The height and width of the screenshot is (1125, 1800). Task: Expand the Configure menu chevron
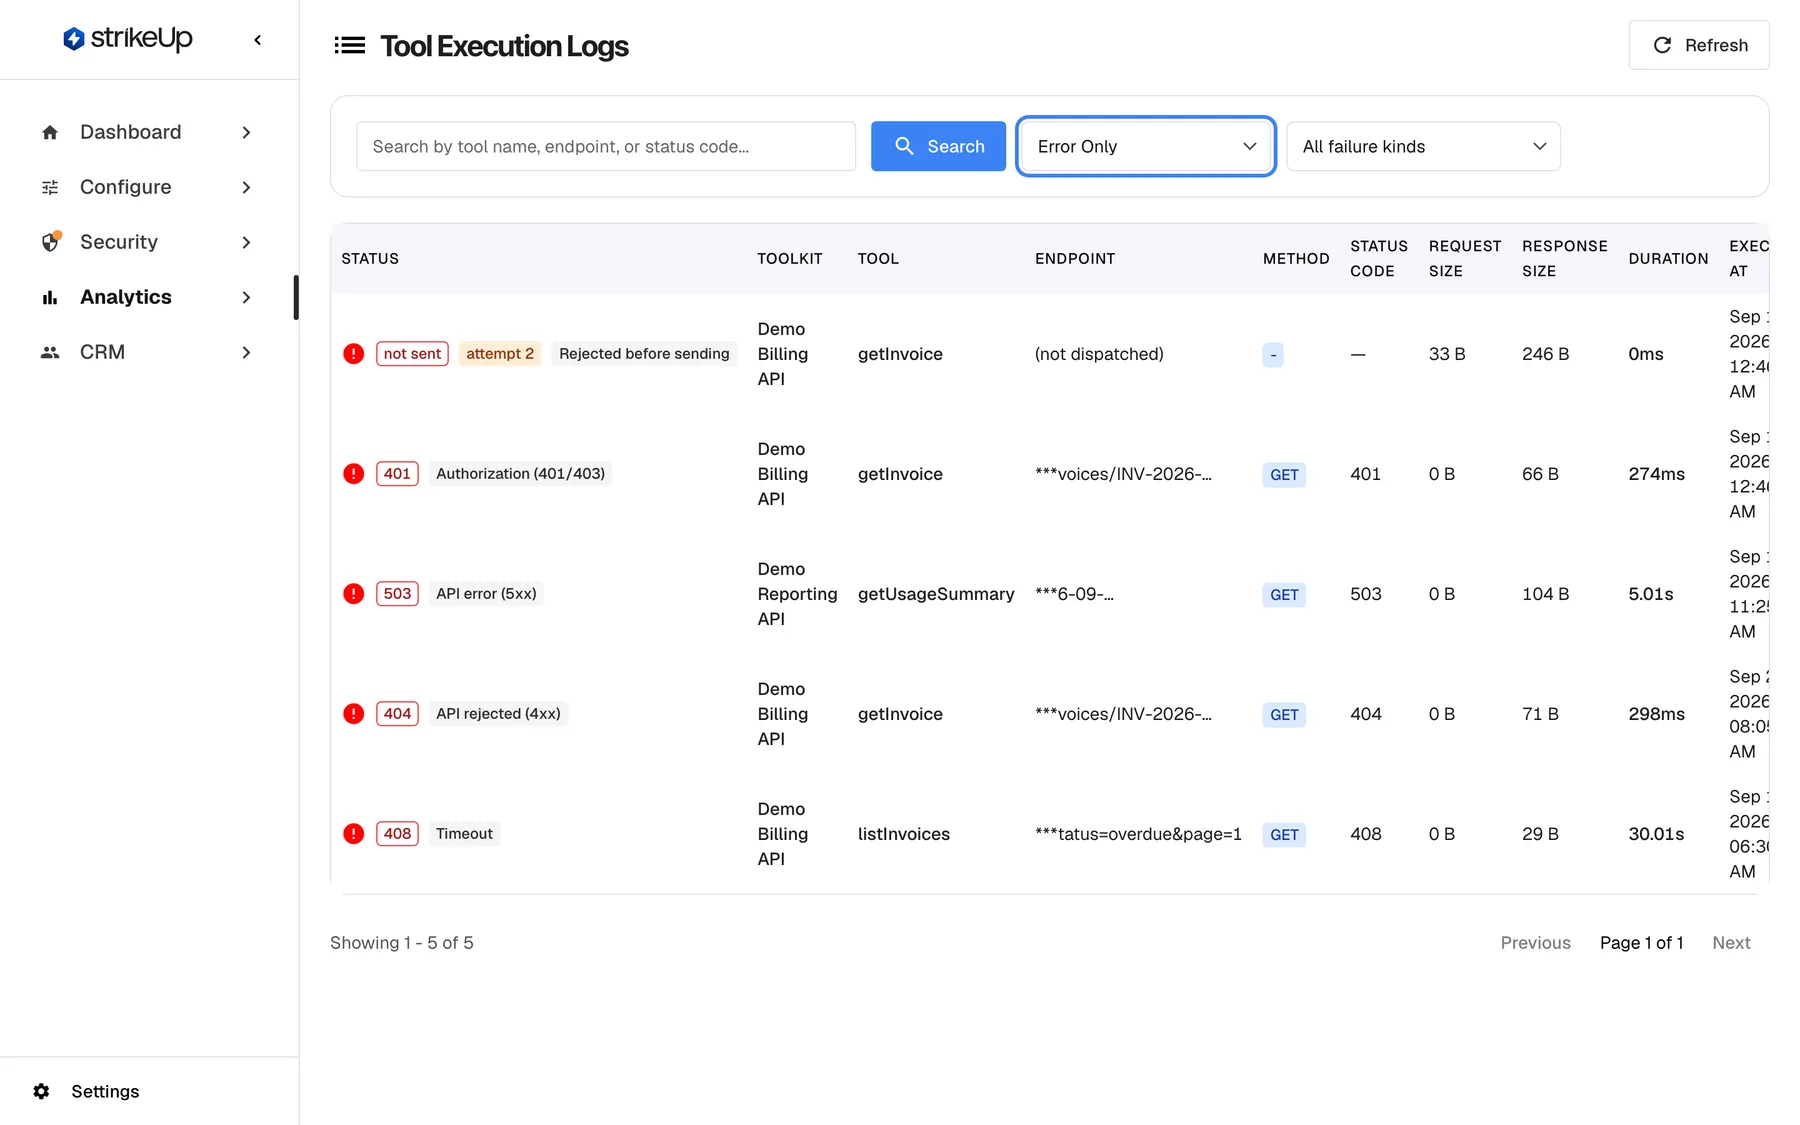click(x=246, y=187)
